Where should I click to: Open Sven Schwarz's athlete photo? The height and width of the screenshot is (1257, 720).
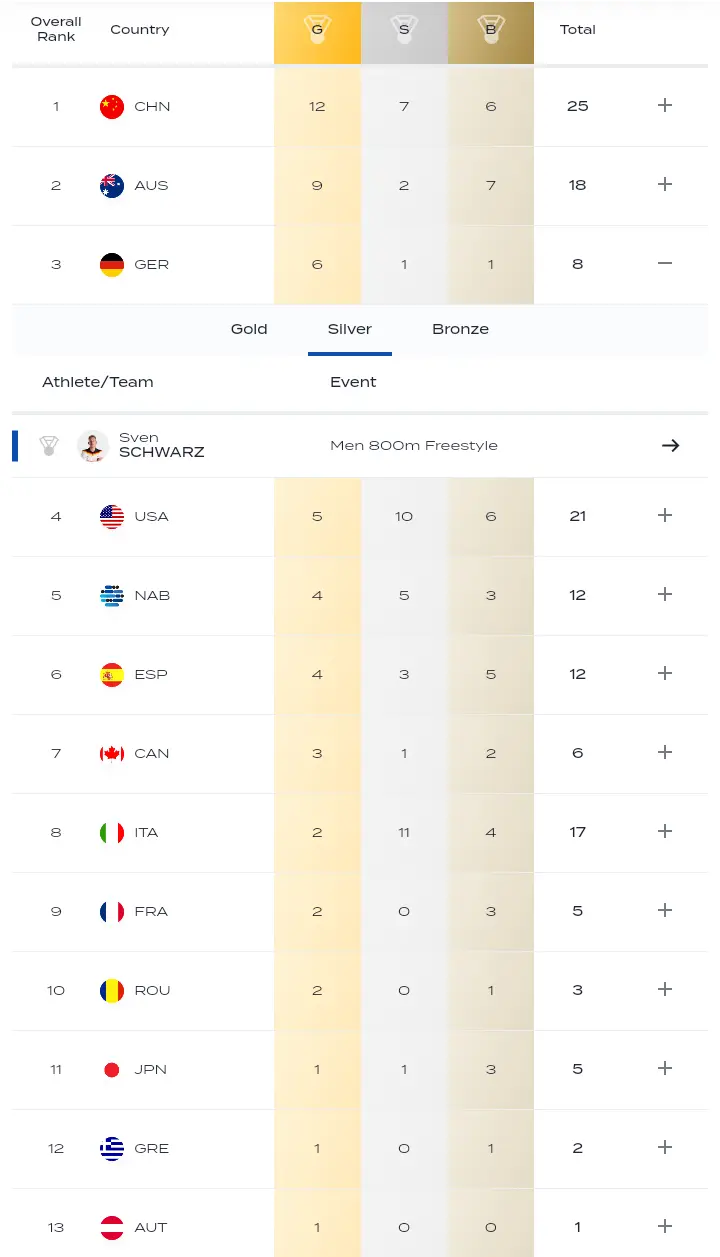(93, 446)
